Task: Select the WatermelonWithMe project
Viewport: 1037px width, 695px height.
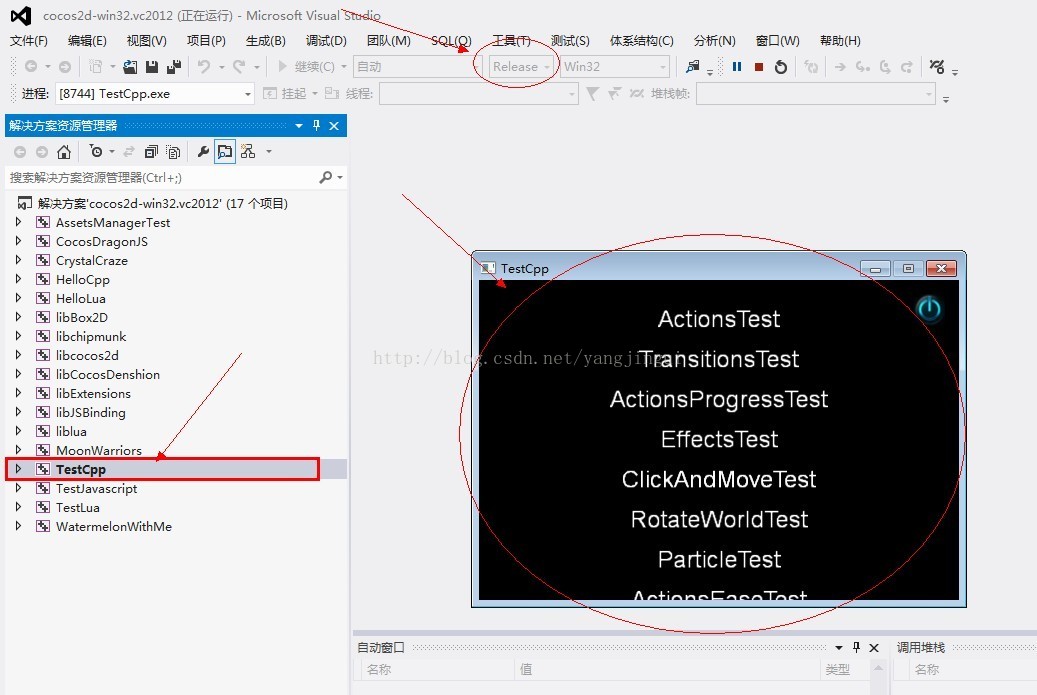Action: pyautogui.click(x=114, y=526)
